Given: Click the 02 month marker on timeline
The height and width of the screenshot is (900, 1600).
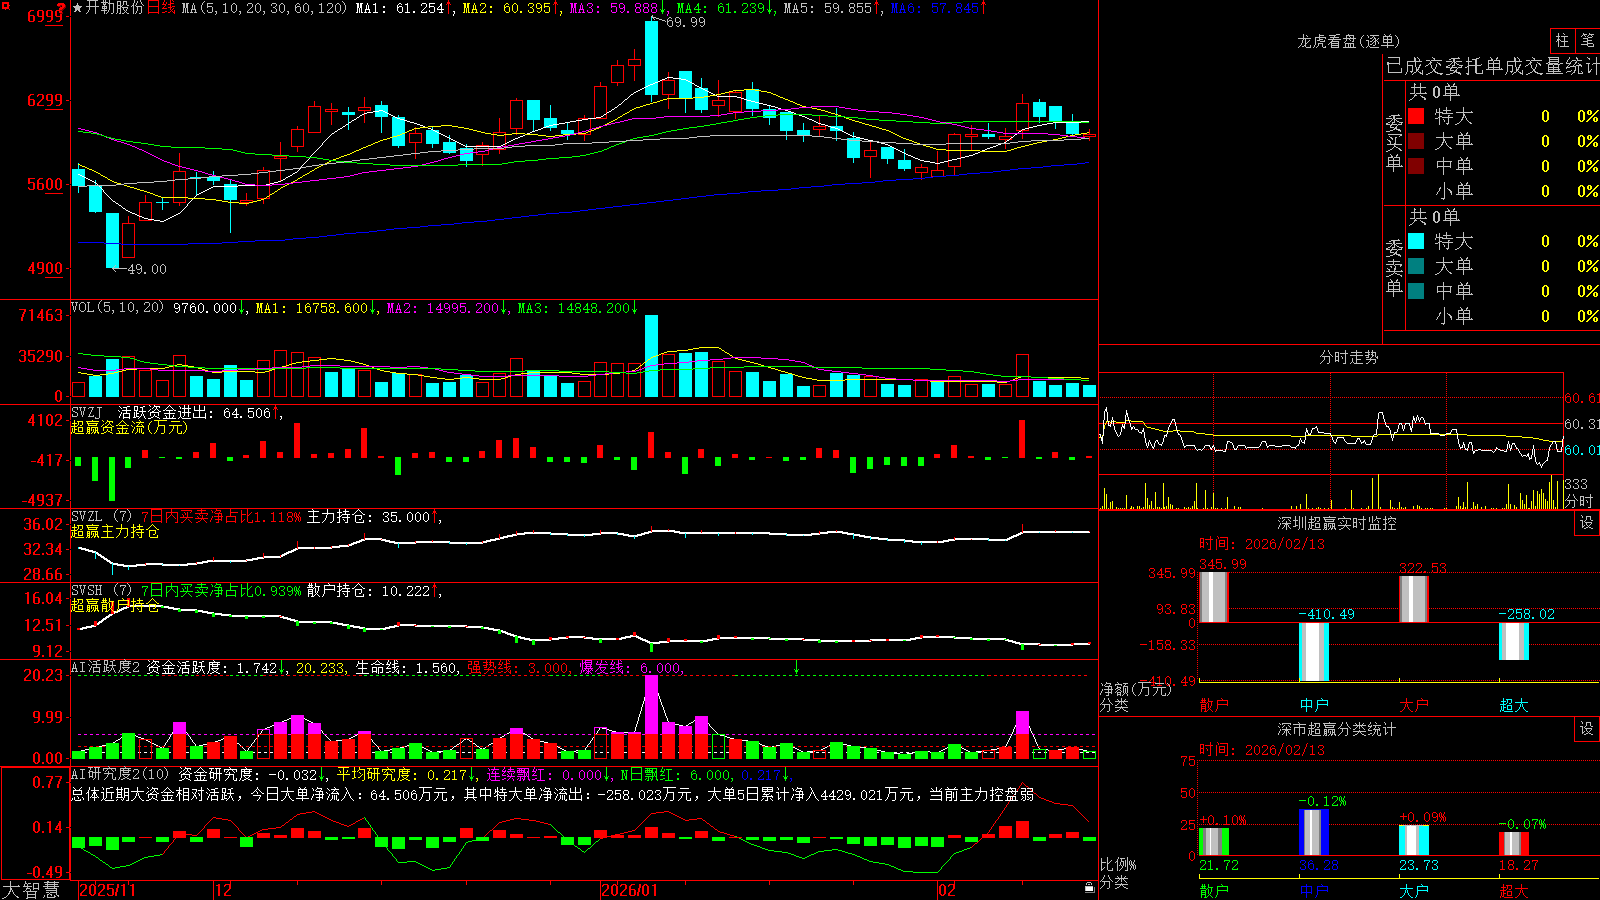Looking at the screenshot, I should point(946,890).
